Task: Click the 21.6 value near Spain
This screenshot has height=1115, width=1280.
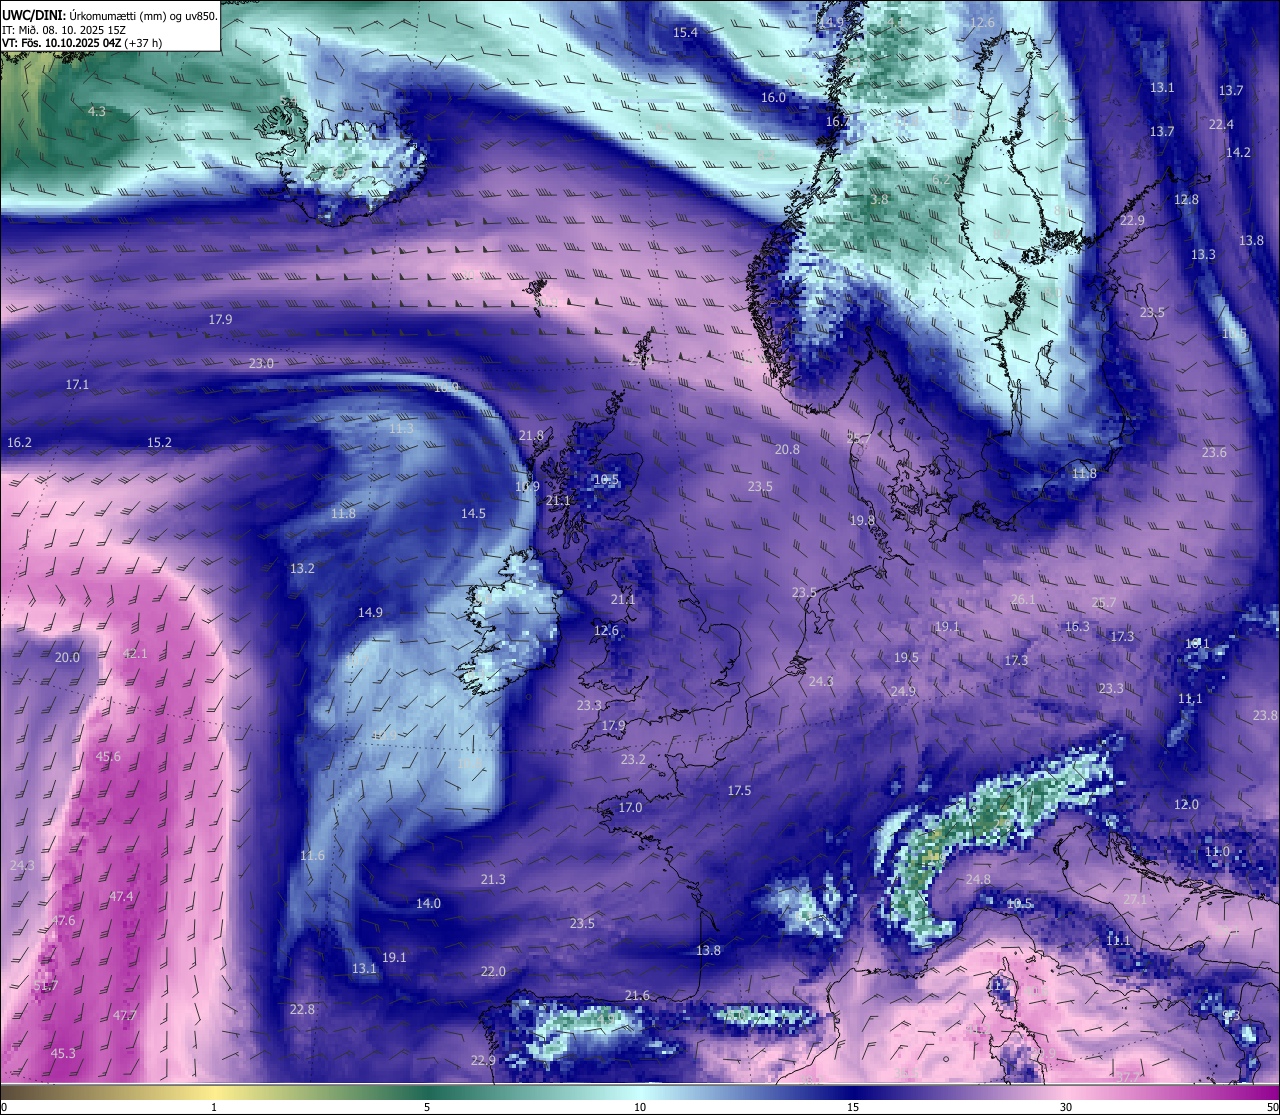Action: [x=637, y=995]
